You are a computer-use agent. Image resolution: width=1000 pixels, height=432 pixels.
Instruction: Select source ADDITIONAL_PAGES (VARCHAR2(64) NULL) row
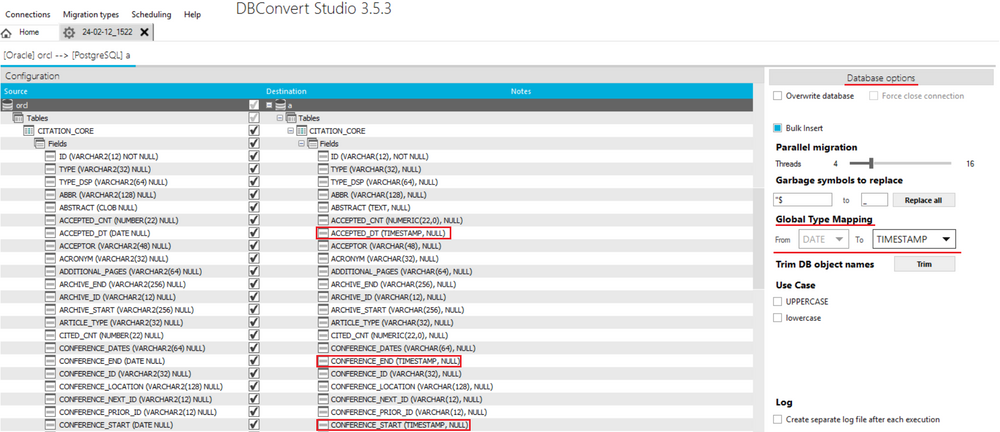pyautogui.click(x=131, y=271)
